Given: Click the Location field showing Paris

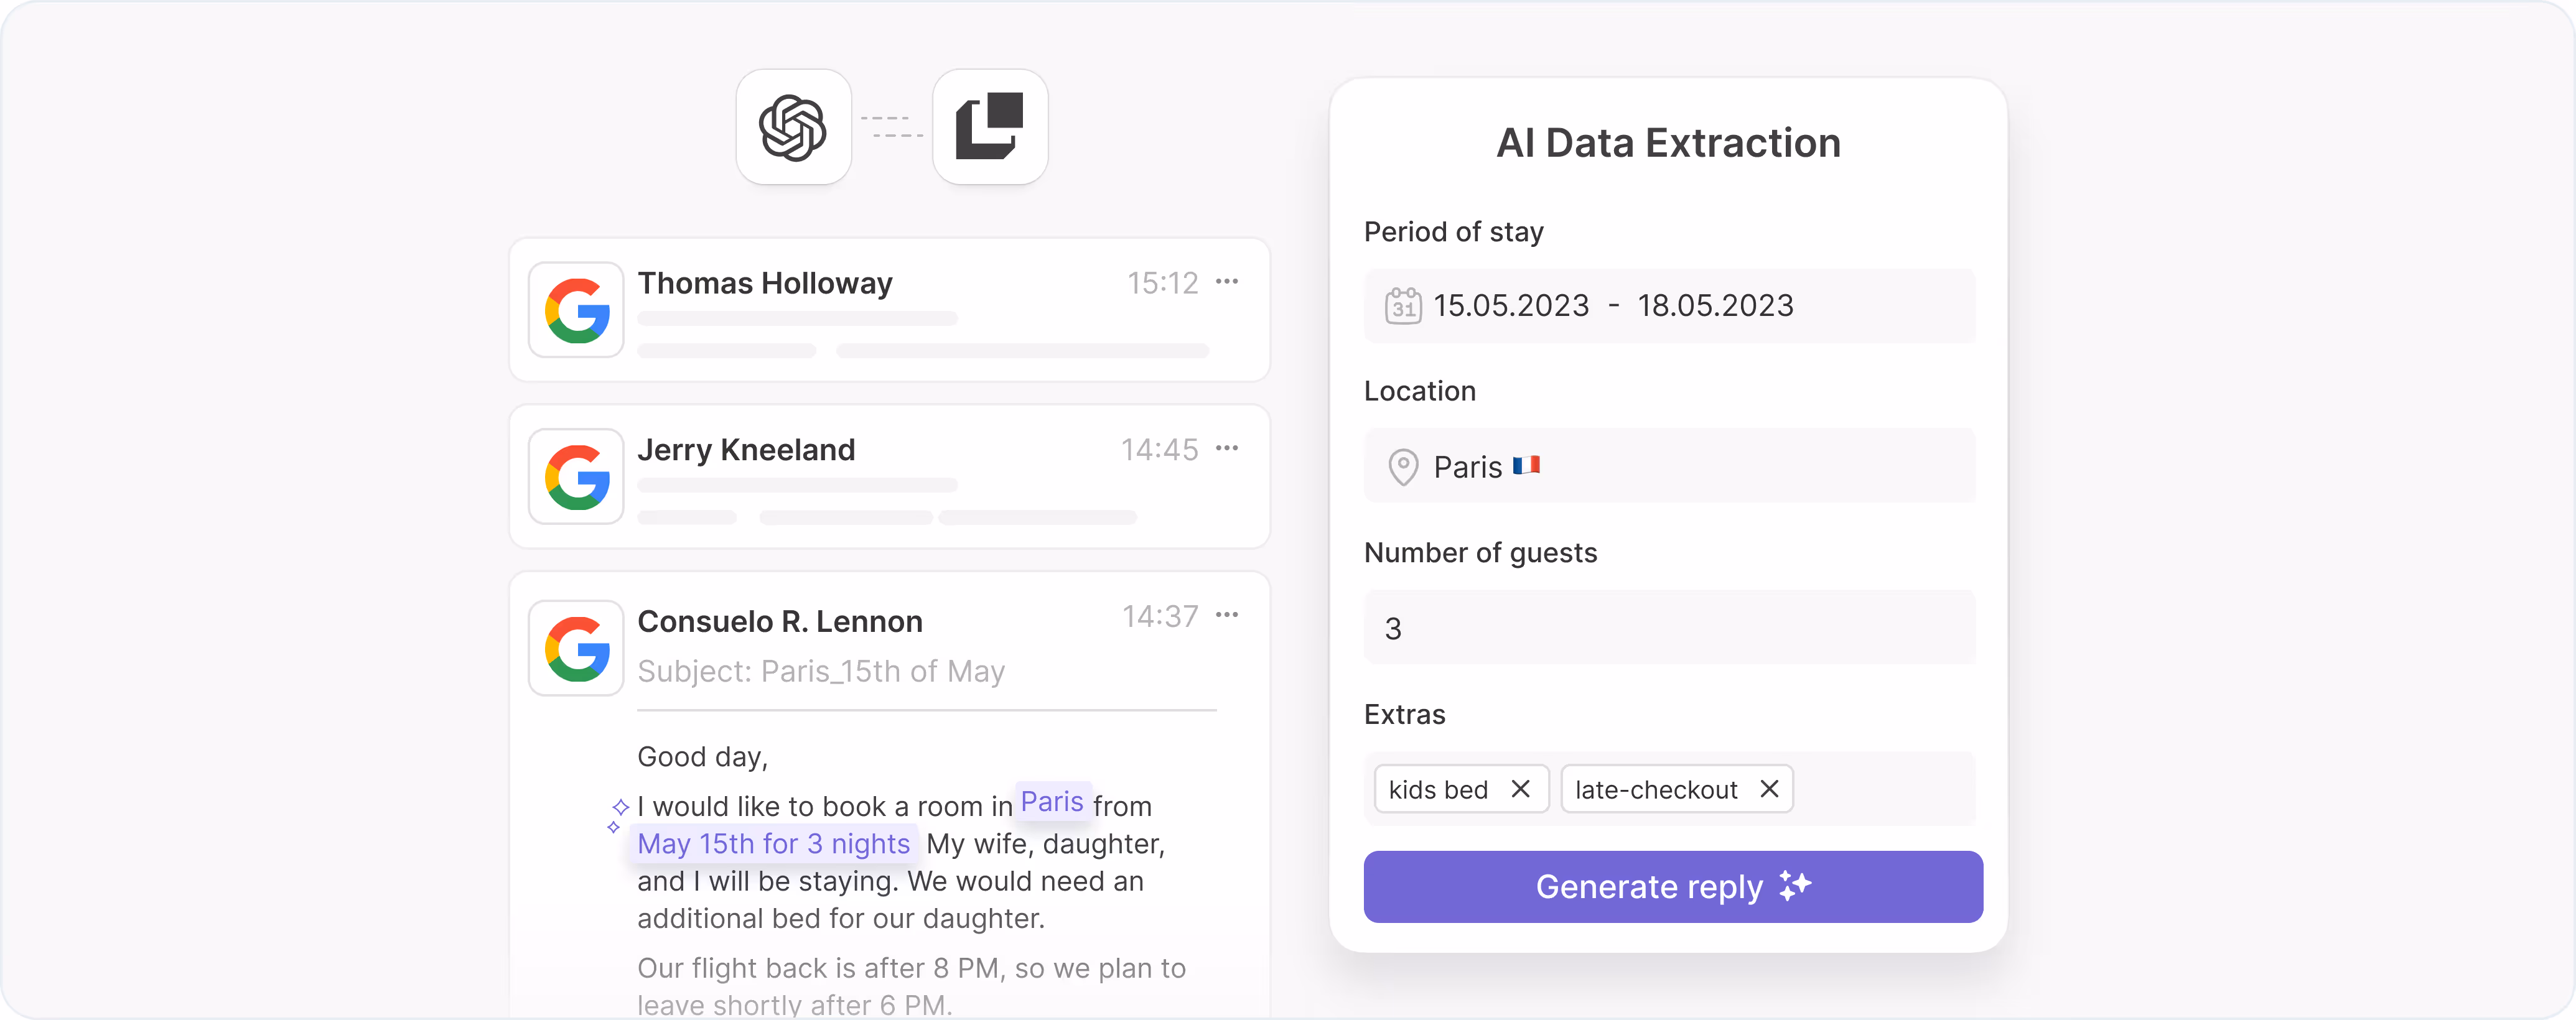Looking at the screenshot, I should (1669, 467).
